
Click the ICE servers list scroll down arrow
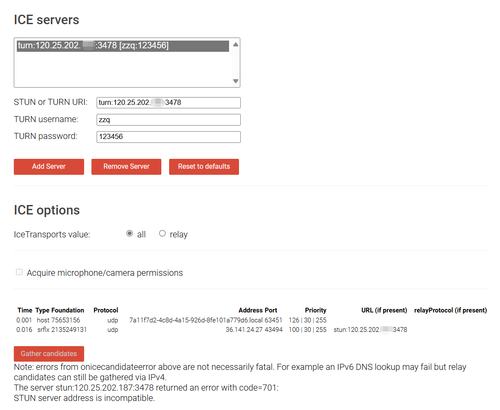[236, 81]
